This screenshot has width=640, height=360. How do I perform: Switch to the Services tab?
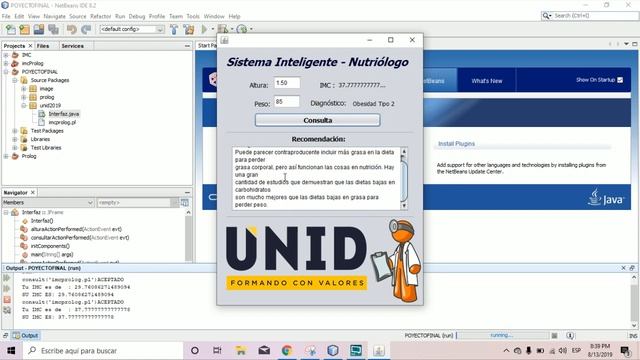tap(73, 46)
